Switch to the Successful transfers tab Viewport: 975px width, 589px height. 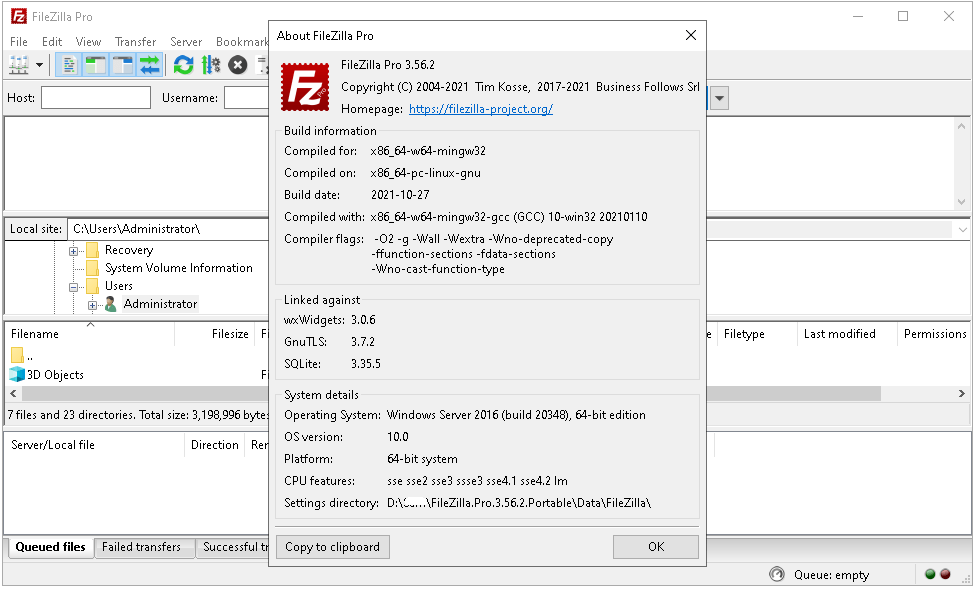[233, 547]
